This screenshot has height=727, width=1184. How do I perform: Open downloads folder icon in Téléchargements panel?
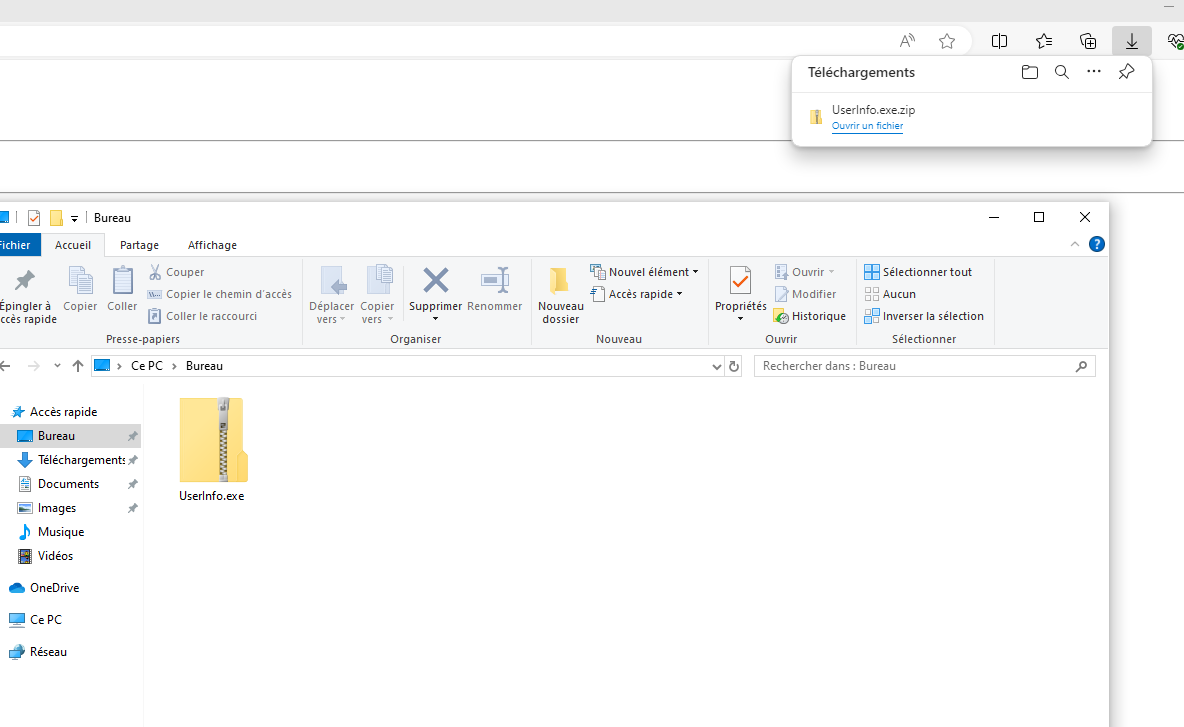coord(1029,72)
